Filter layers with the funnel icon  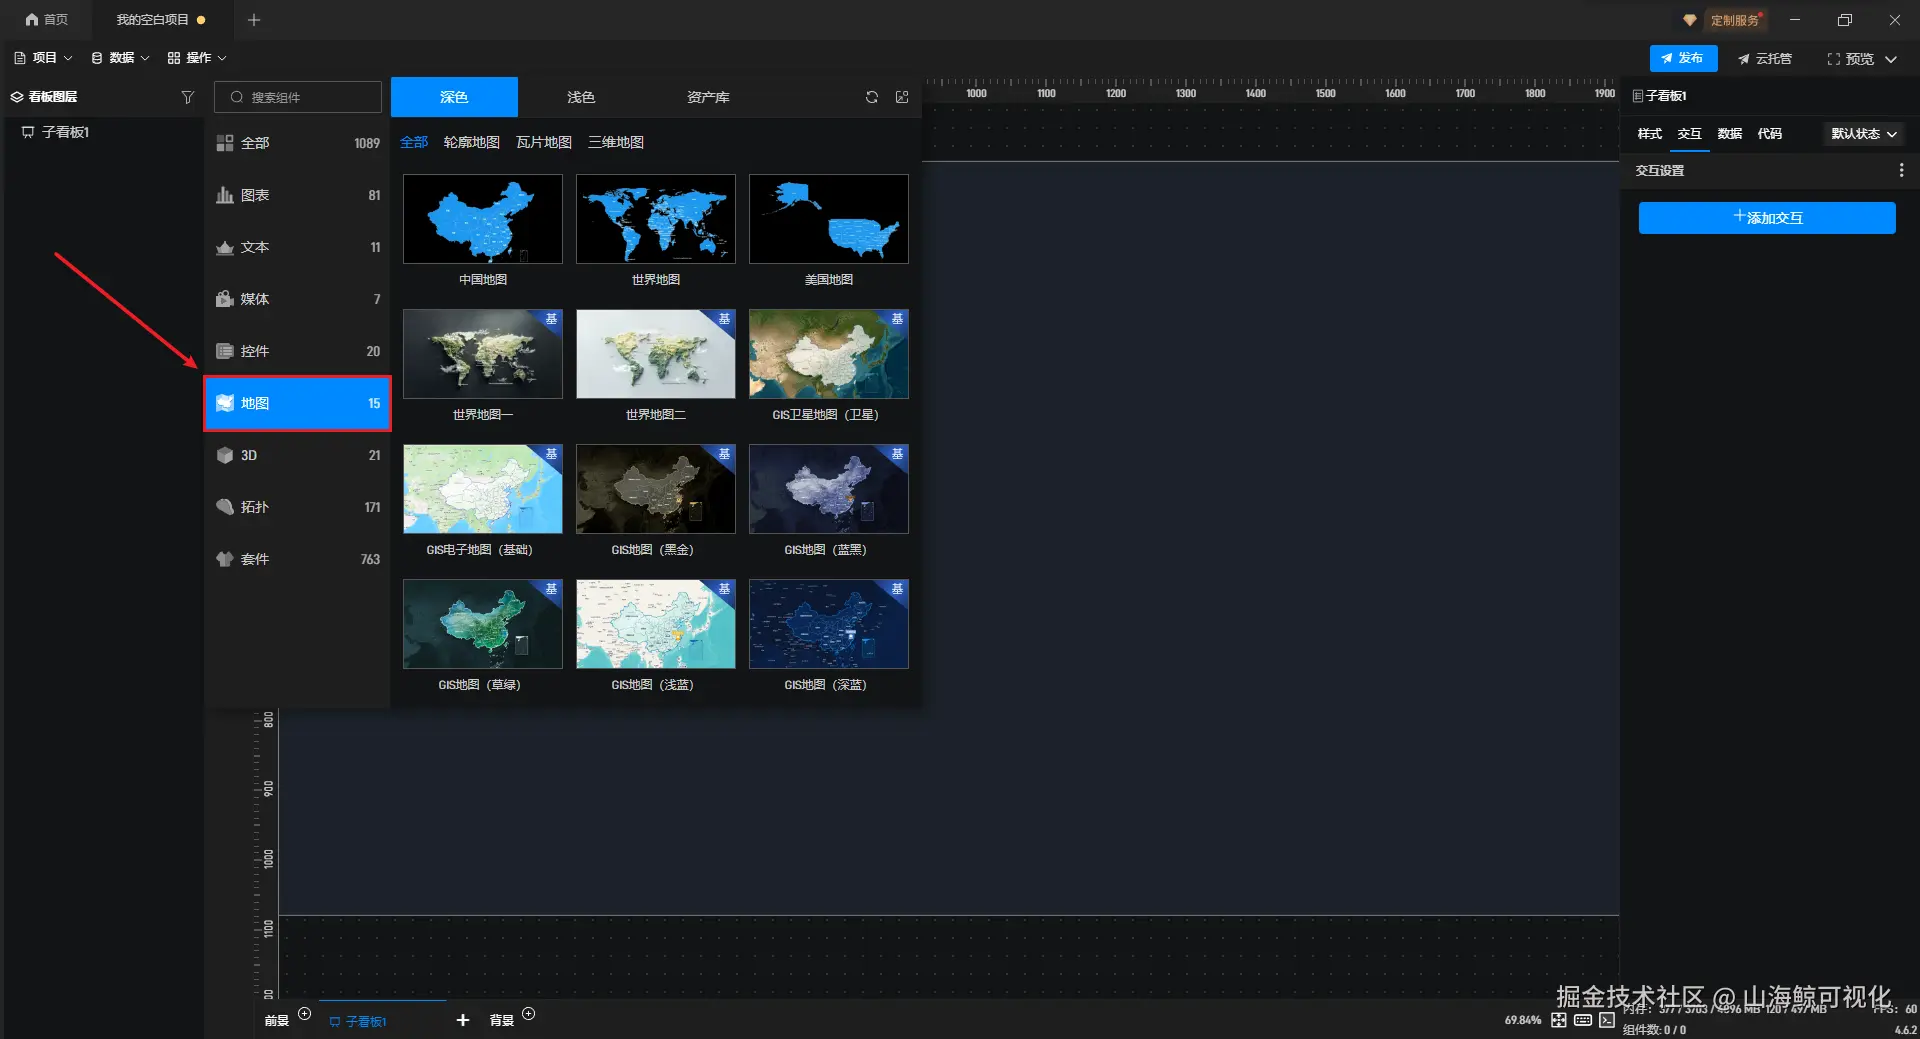[187, 97]
